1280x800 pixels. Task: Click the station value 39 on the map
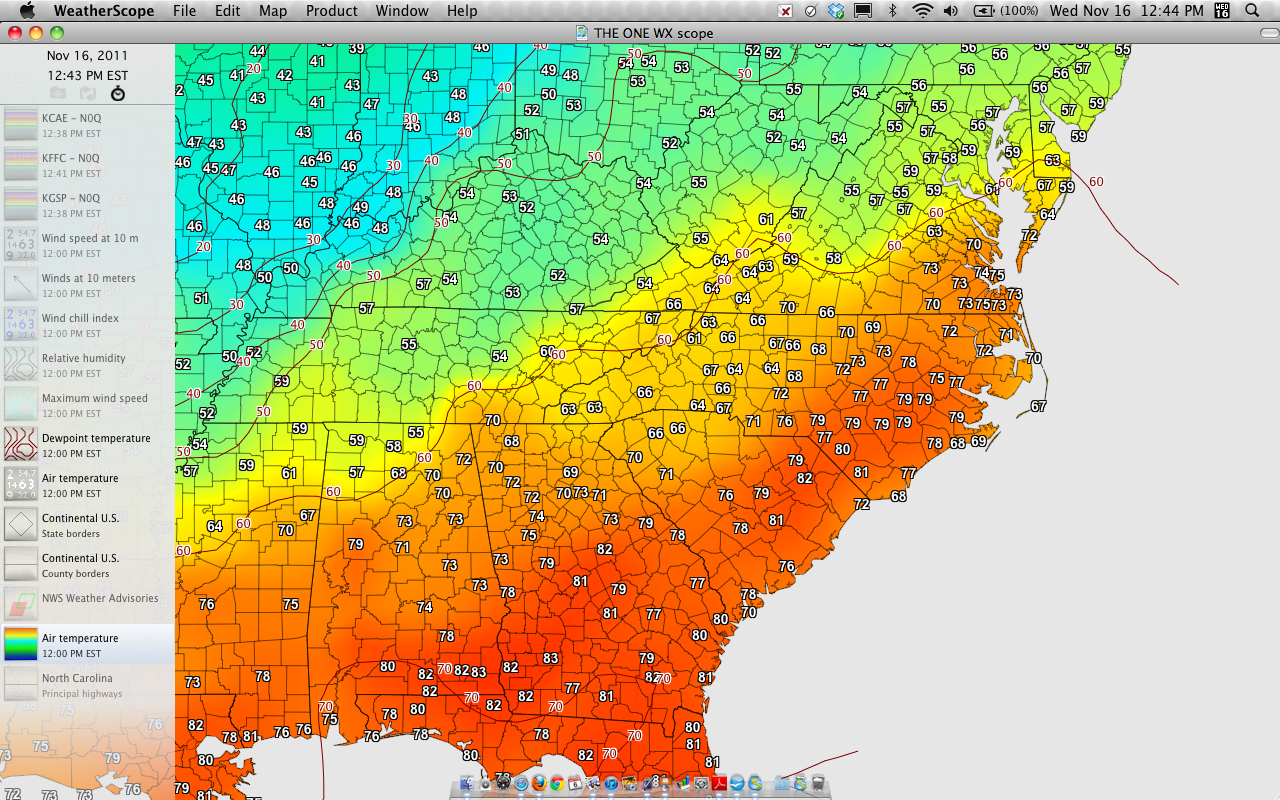click(357, 48)
